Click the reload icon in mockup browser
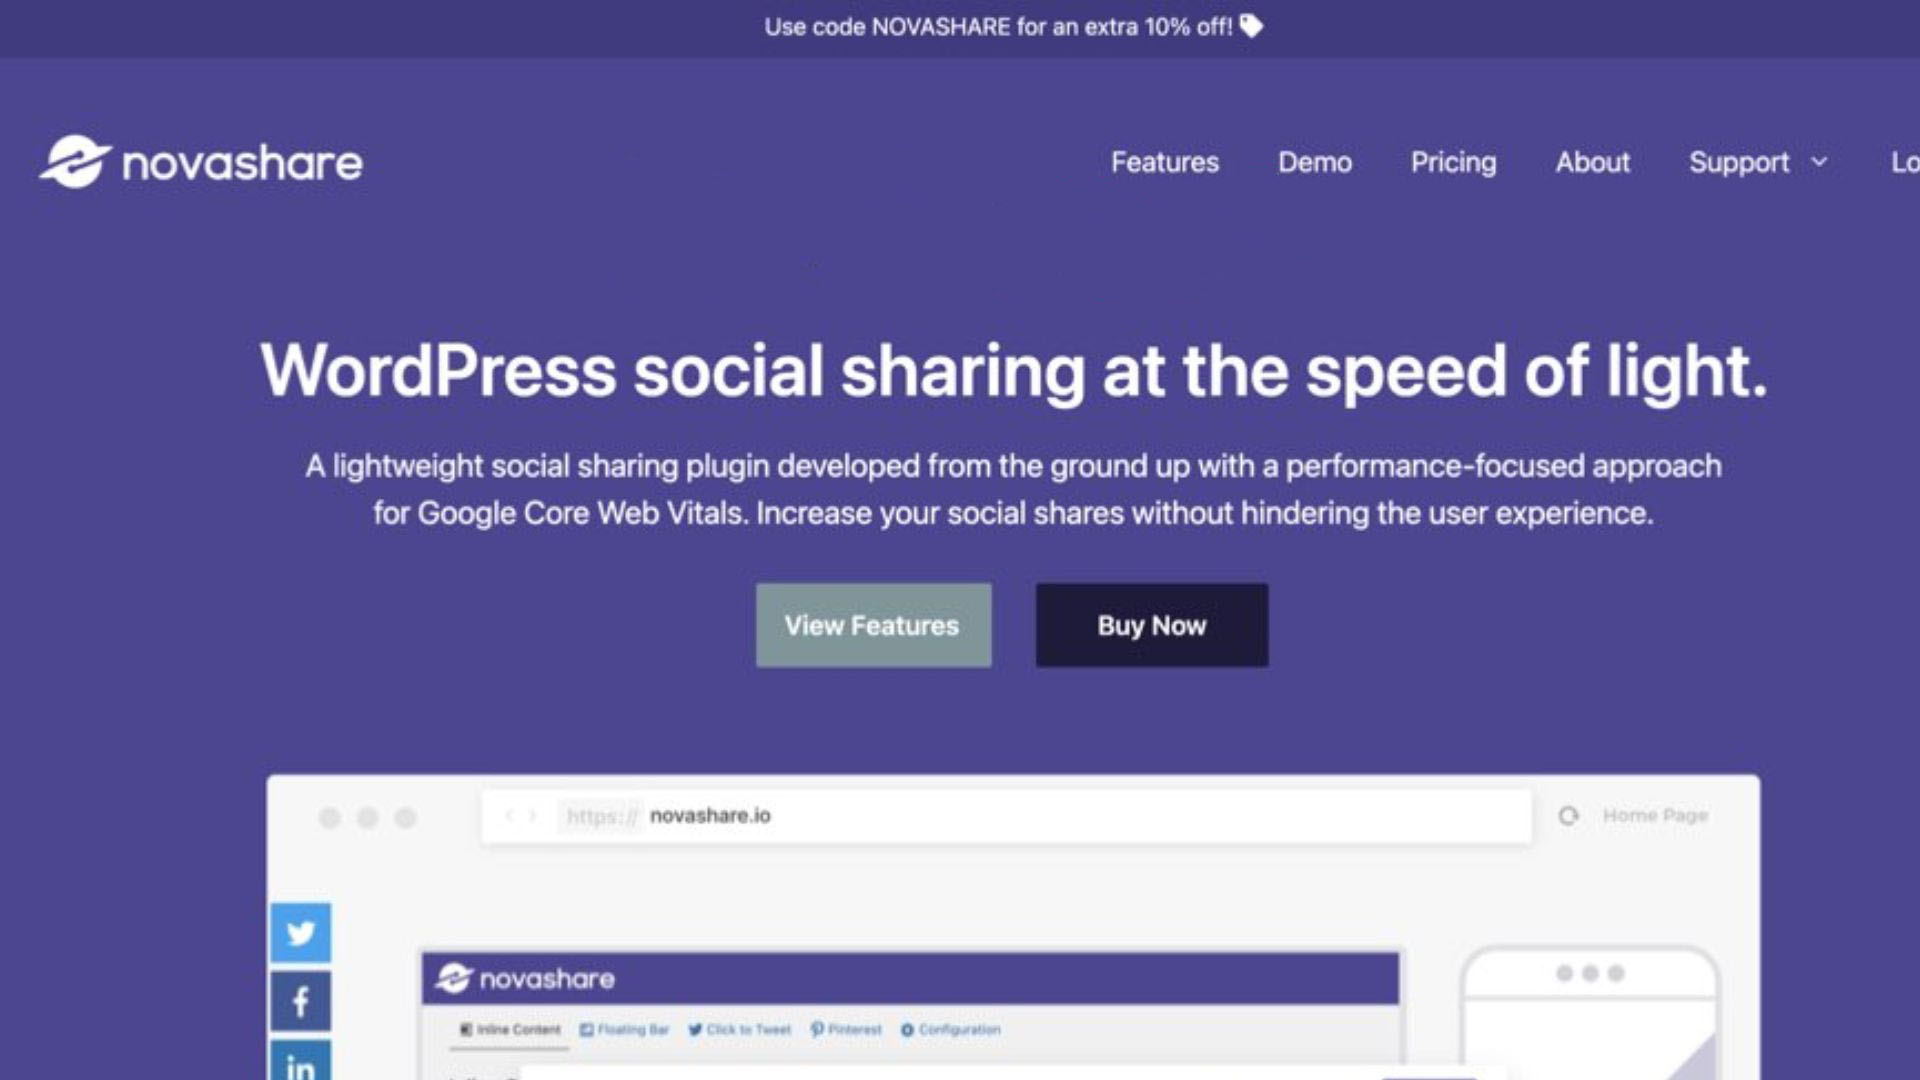1920x1080 pixels. (x=1568, y=816)
